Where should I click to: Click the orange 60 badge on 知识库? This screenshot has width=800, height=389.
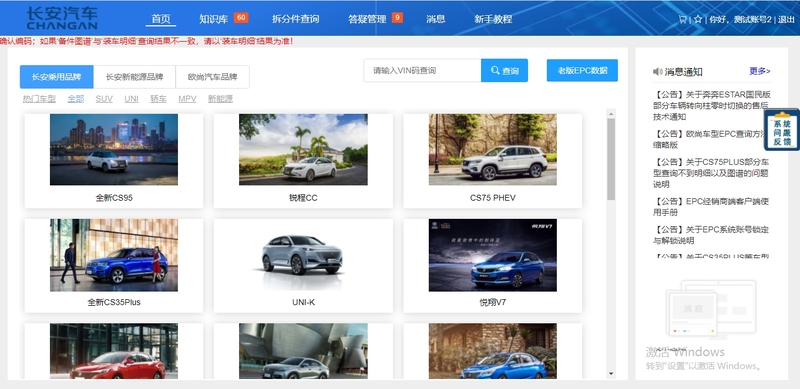pyautogui.click(x=241, y=17)
